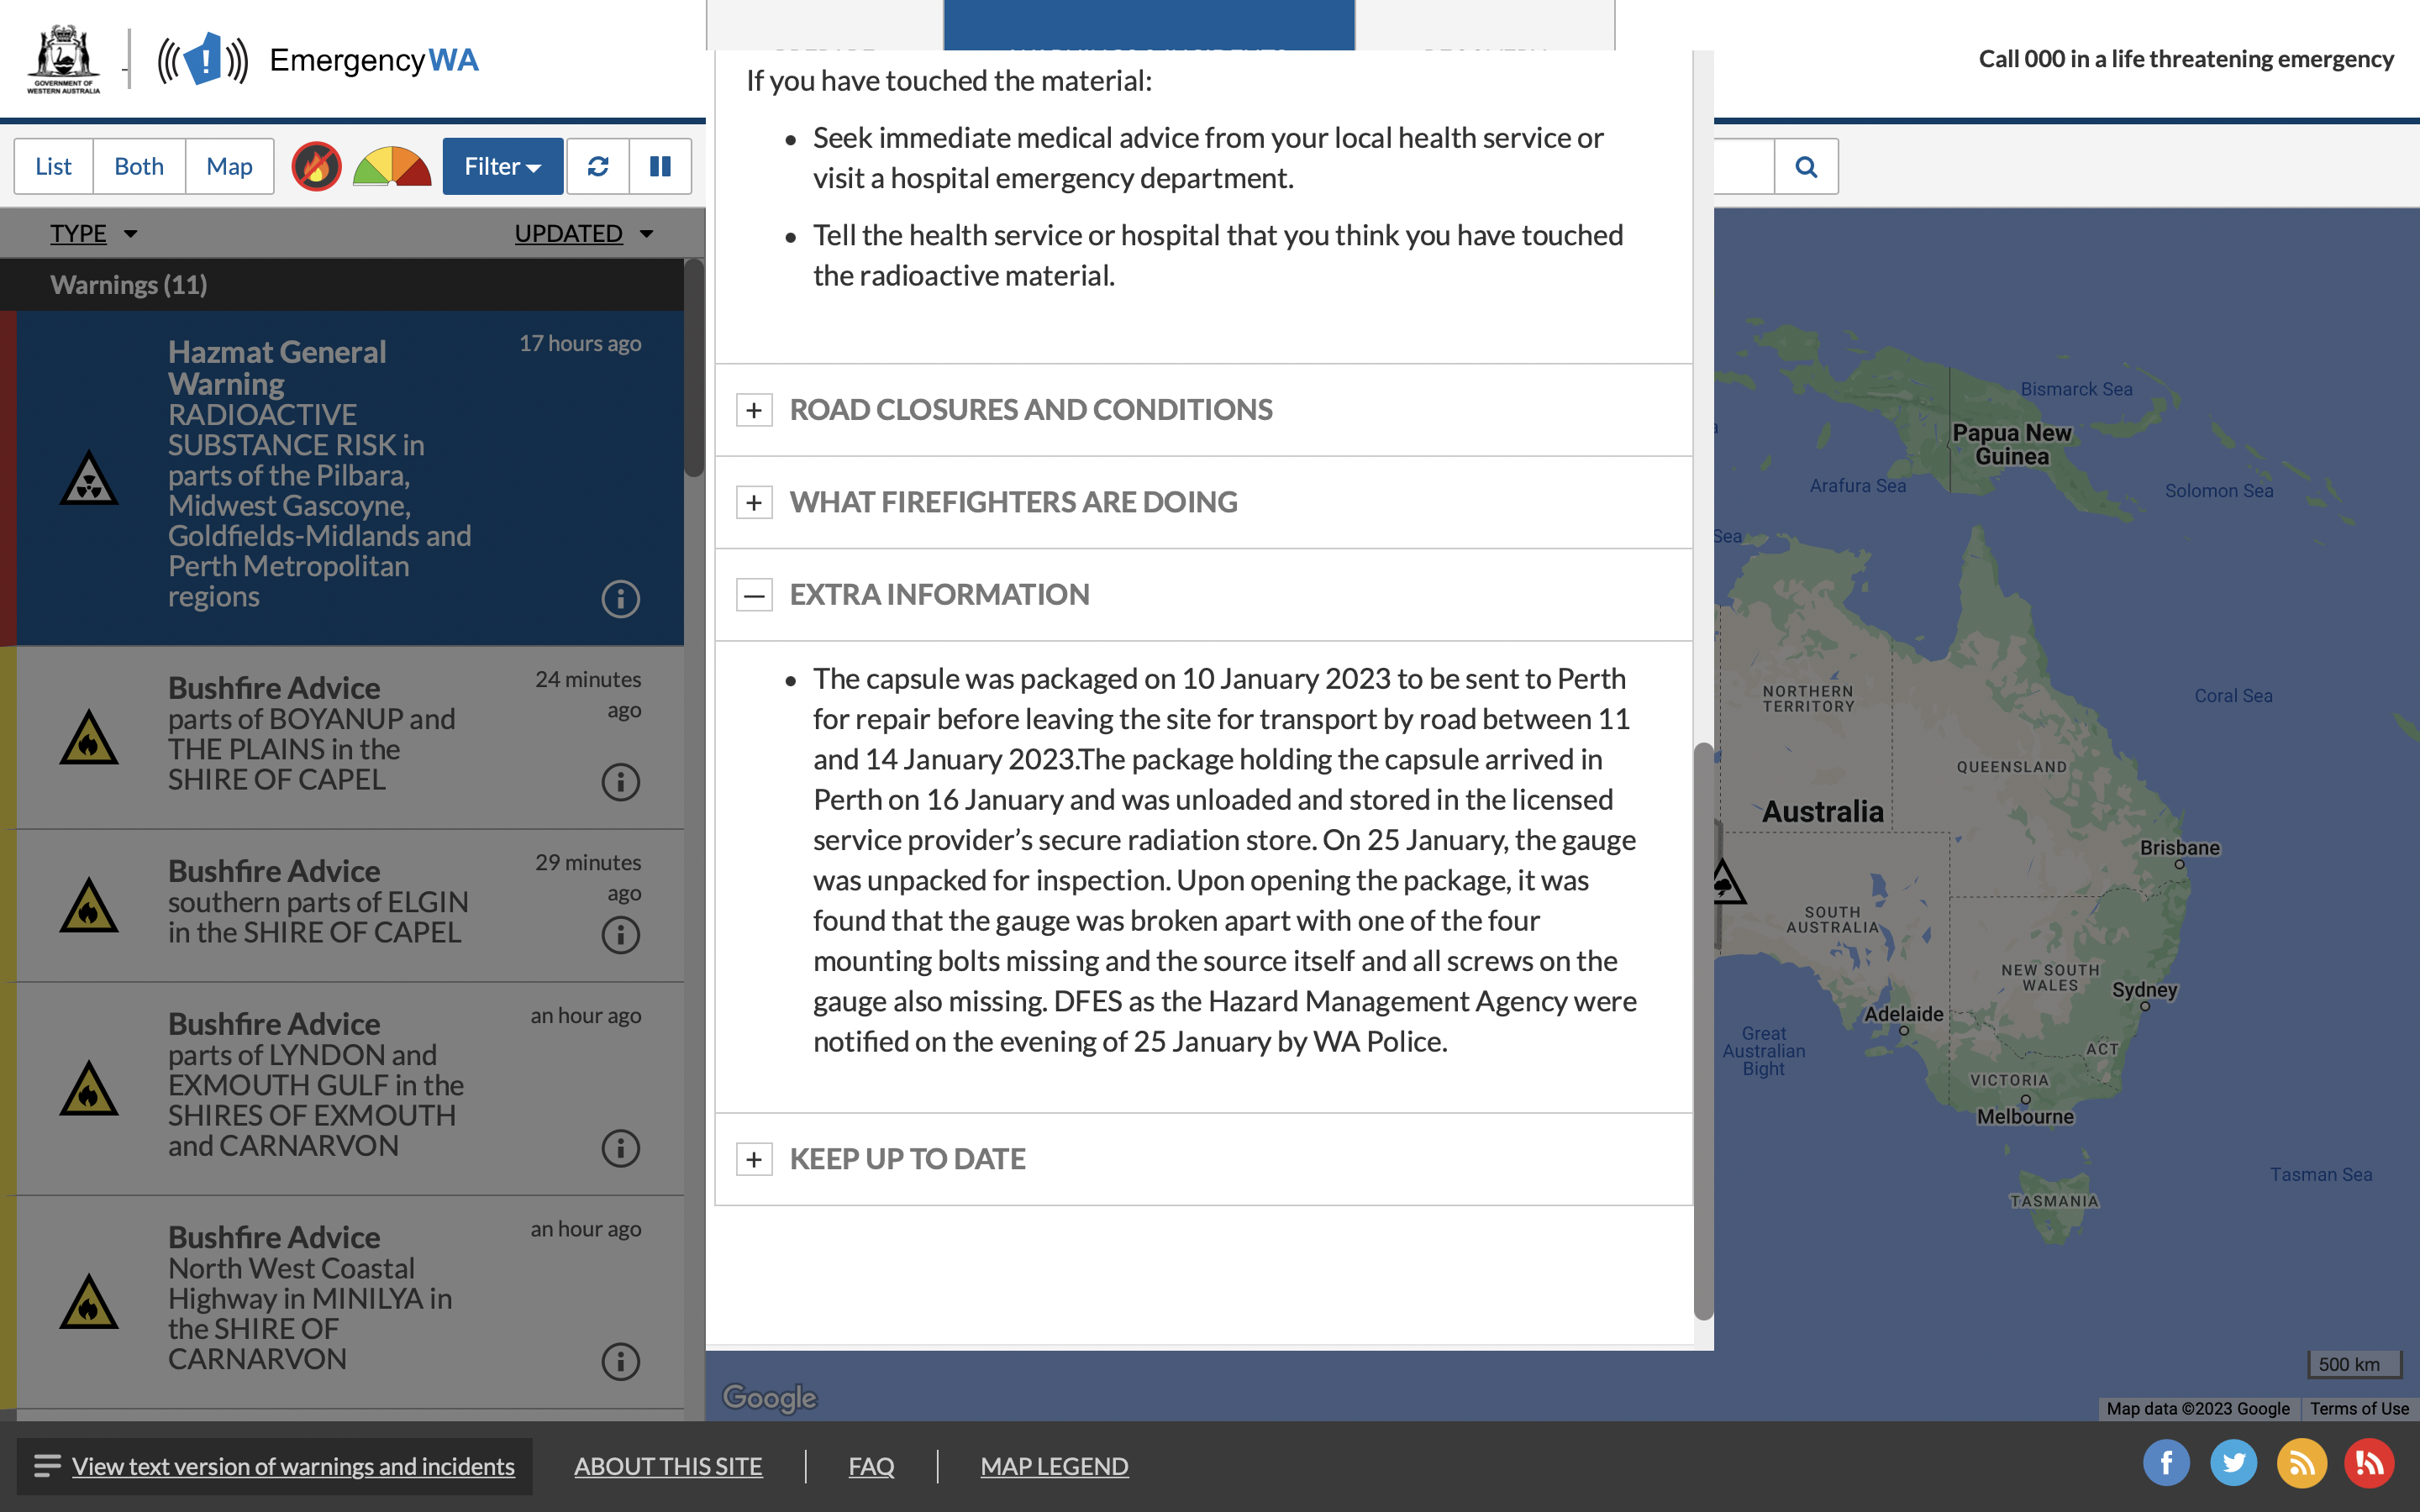View text version of warnings and incidents
Image resolution: width=2420 pixels, height=1512 pixels.
(x=293, y=1466)
